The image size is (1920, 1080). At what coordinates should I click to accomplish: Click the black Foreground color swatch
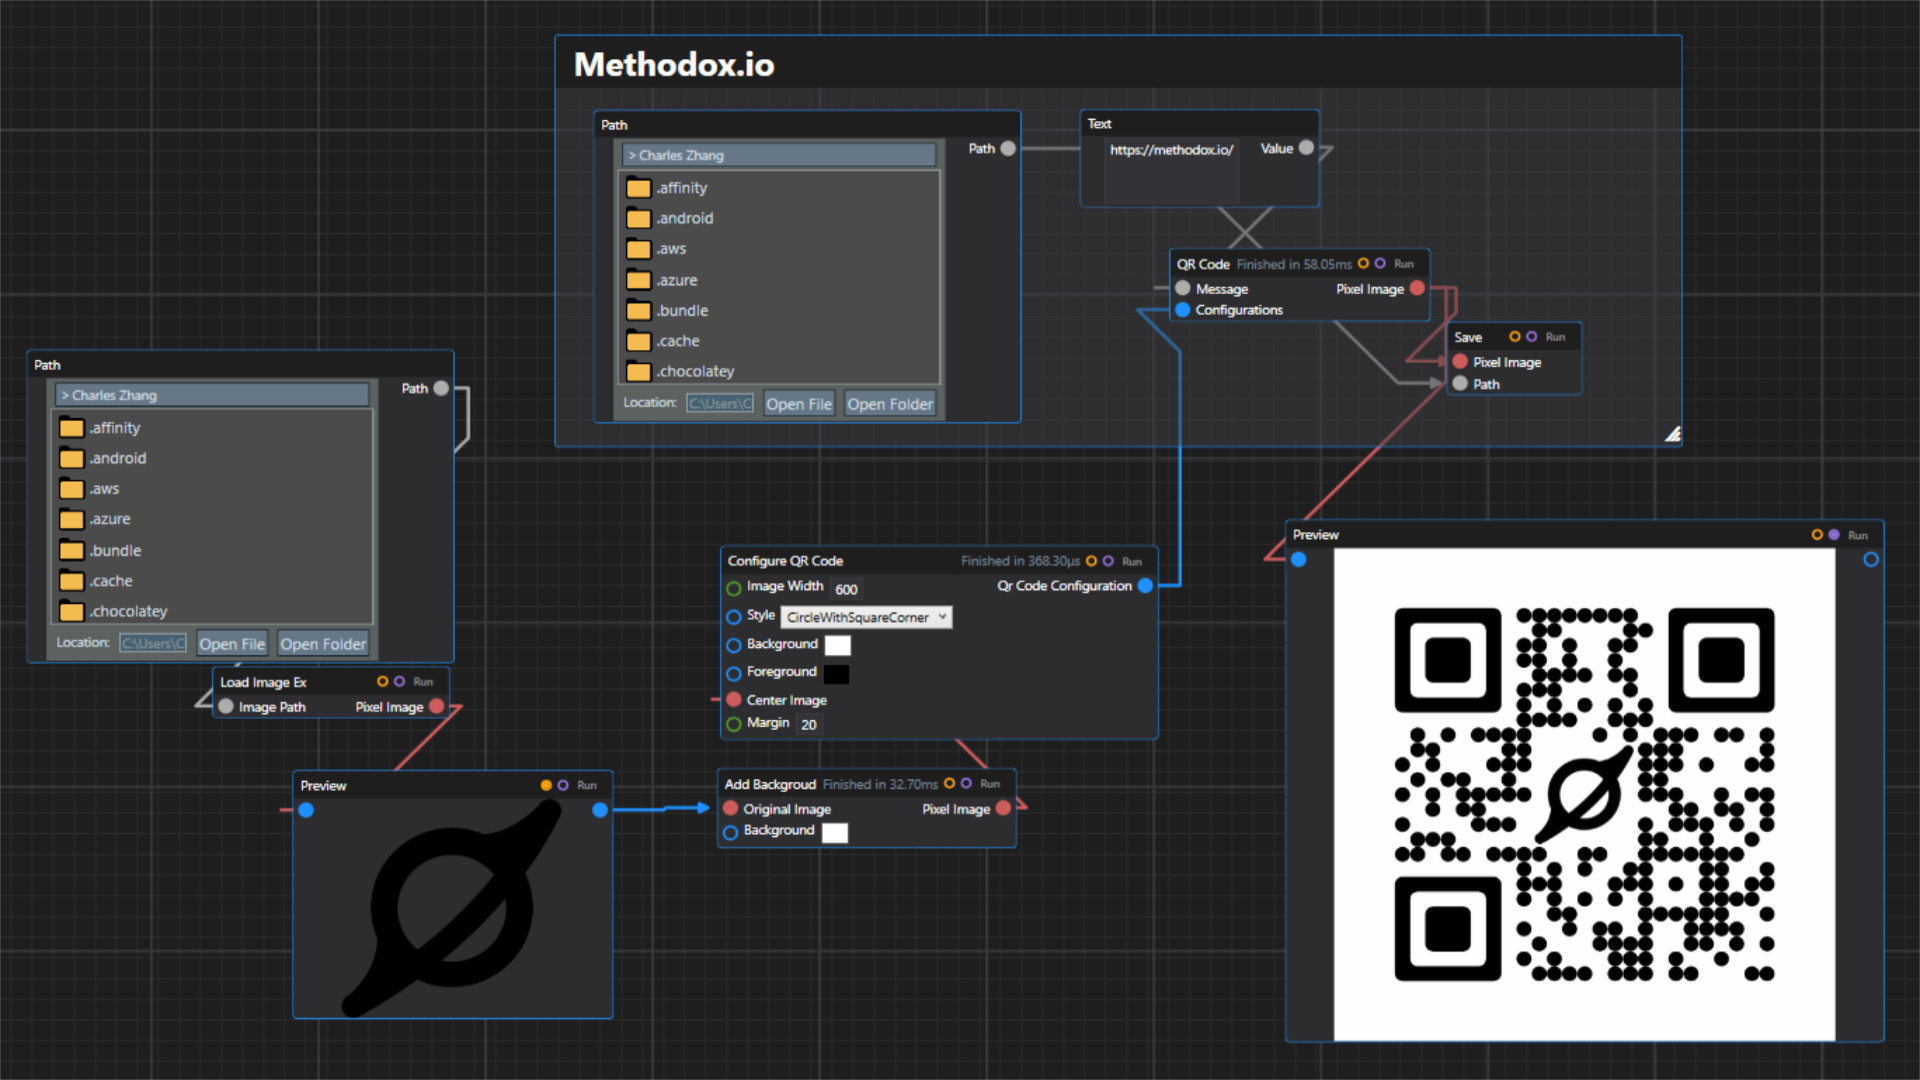836,673
